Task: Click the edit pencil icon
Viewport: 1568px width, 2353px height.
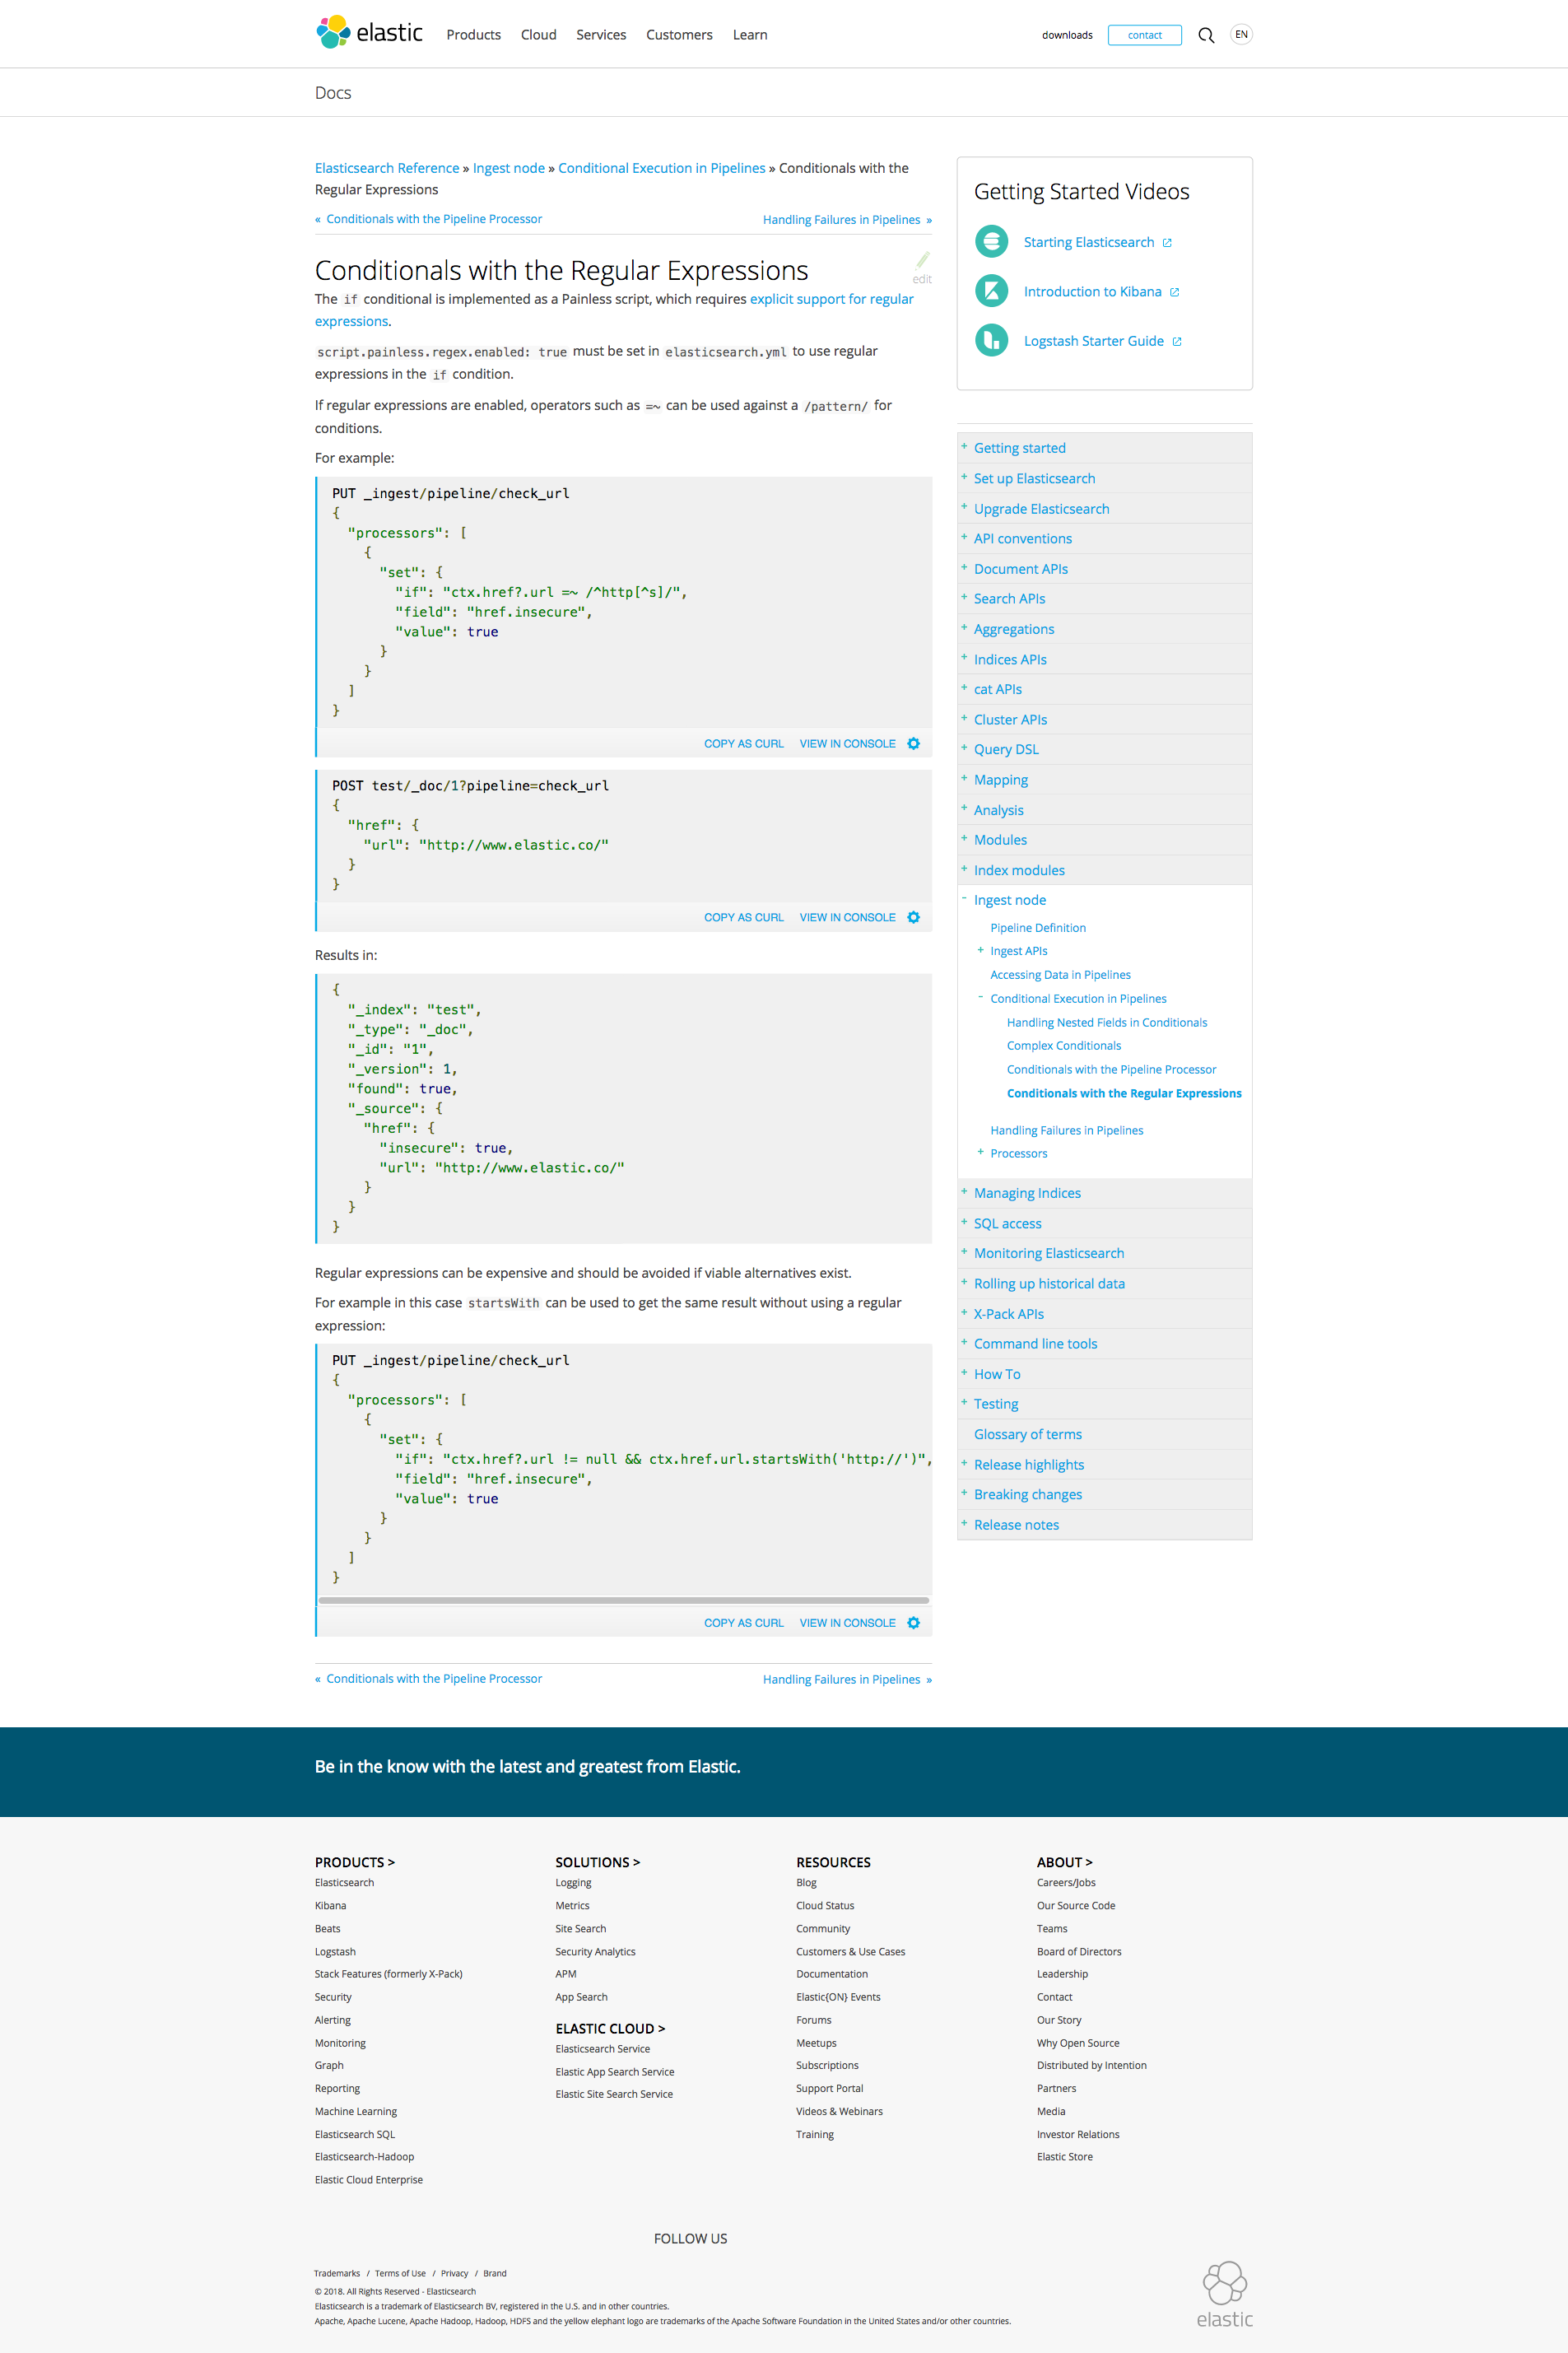Action: [x=922, y=261]
